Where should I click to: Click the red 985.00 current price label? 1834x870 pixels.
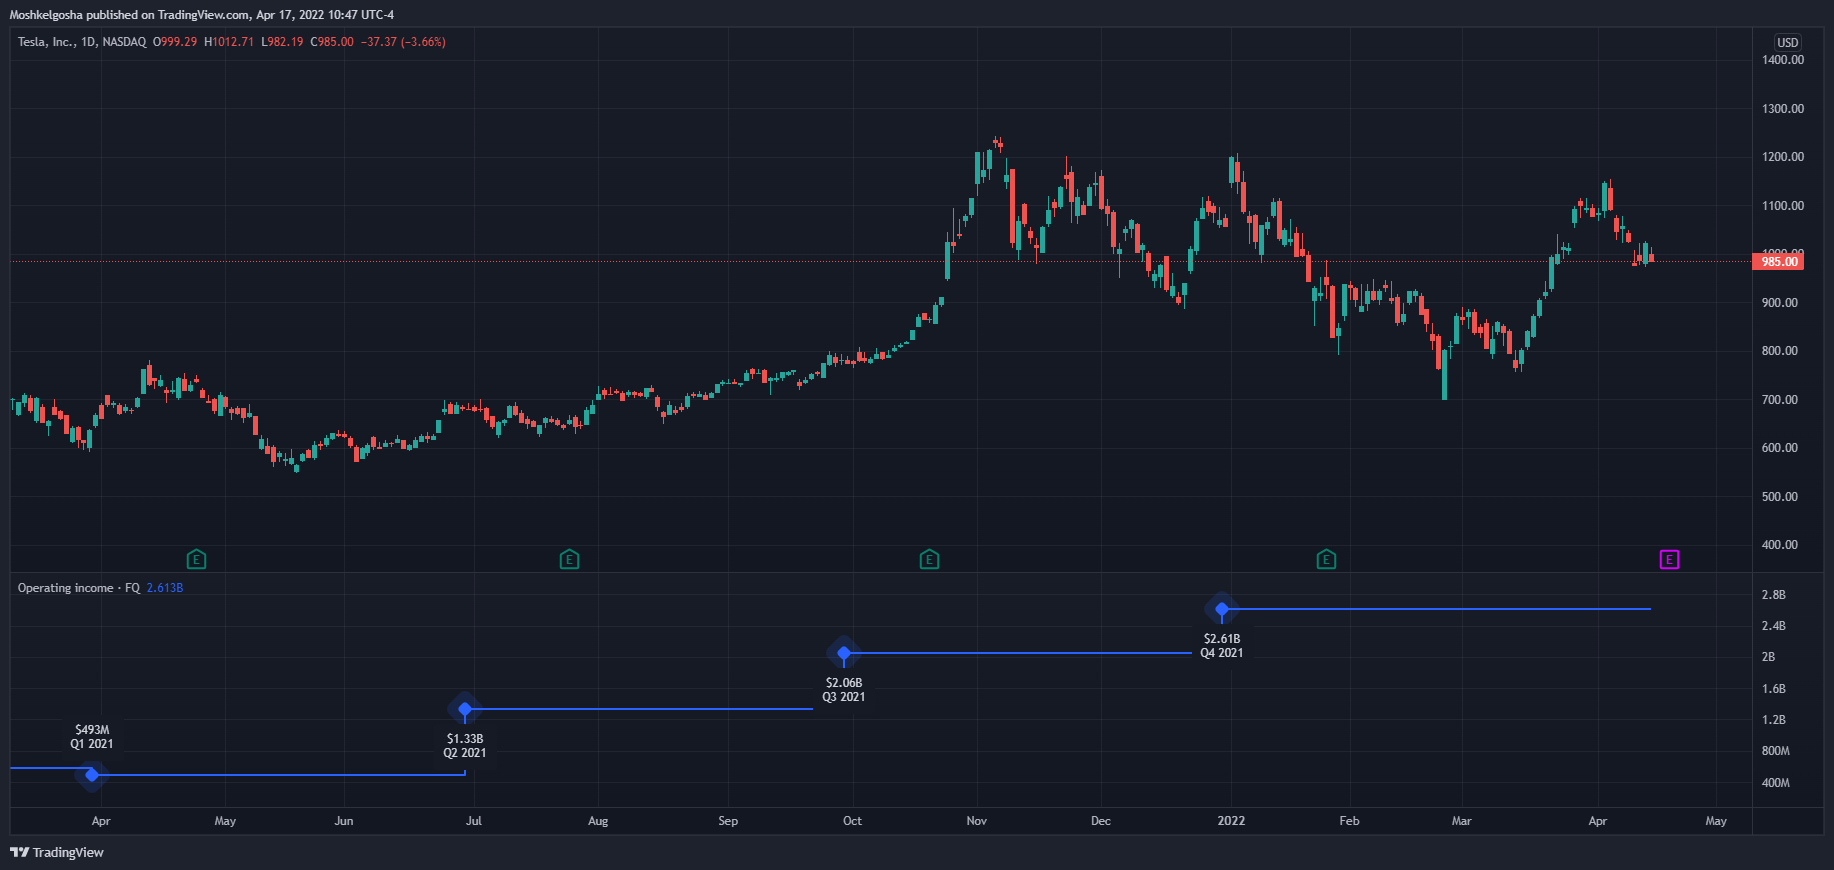point(1779,262)
